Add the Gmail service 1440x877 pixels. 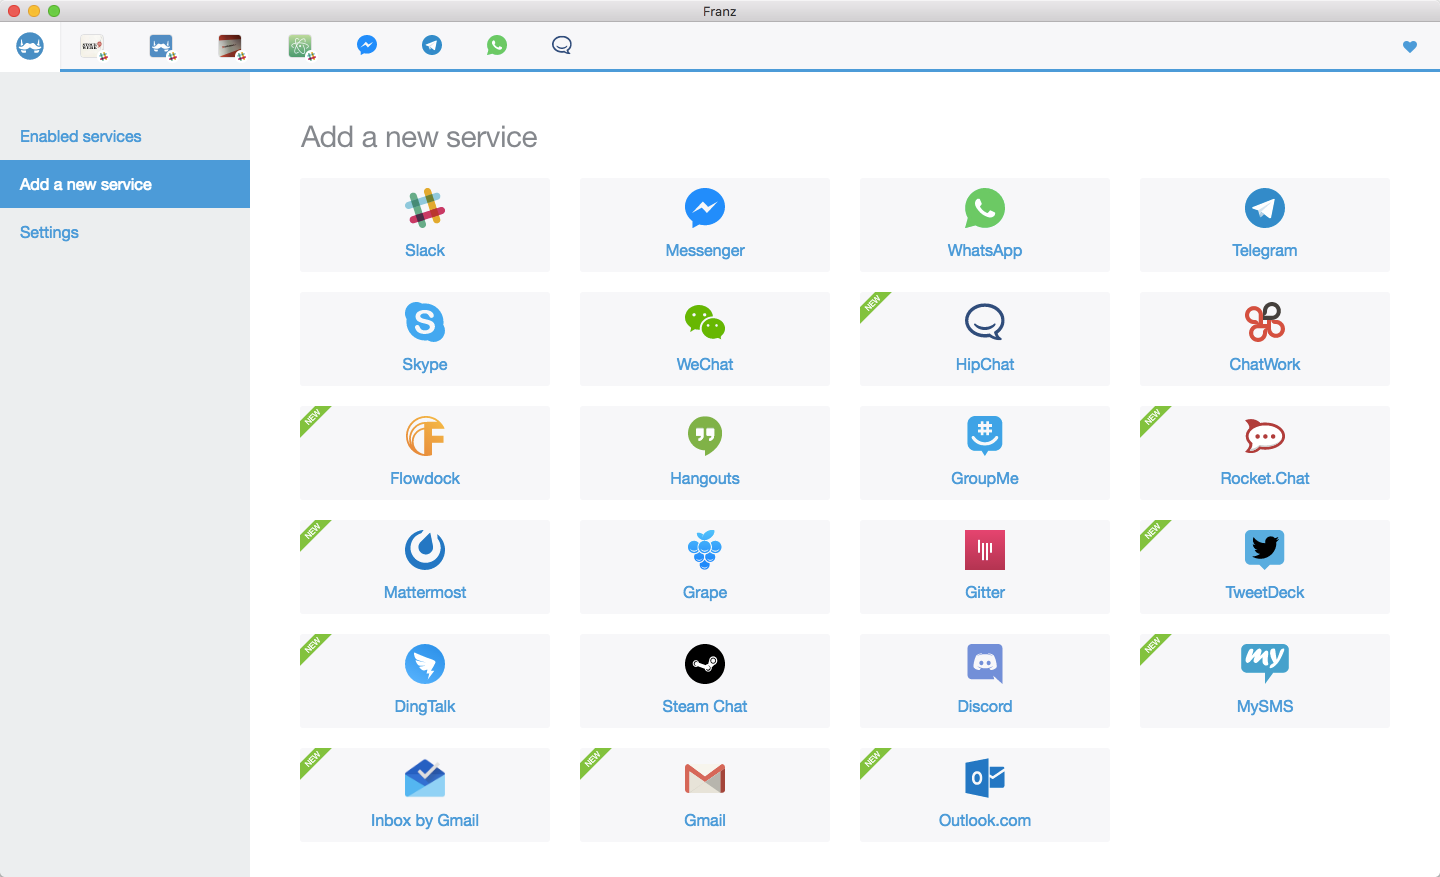click(x=705, y=795)
